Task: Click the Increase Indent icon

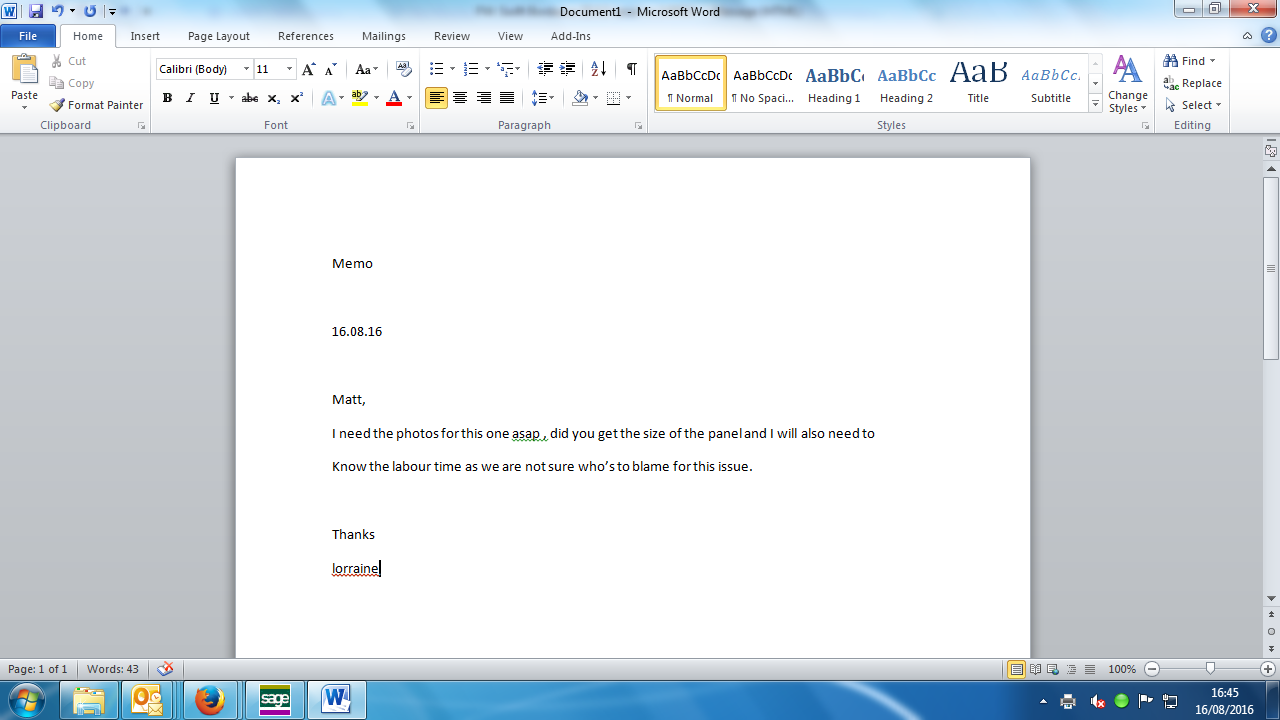Action: tap(567, 69)
